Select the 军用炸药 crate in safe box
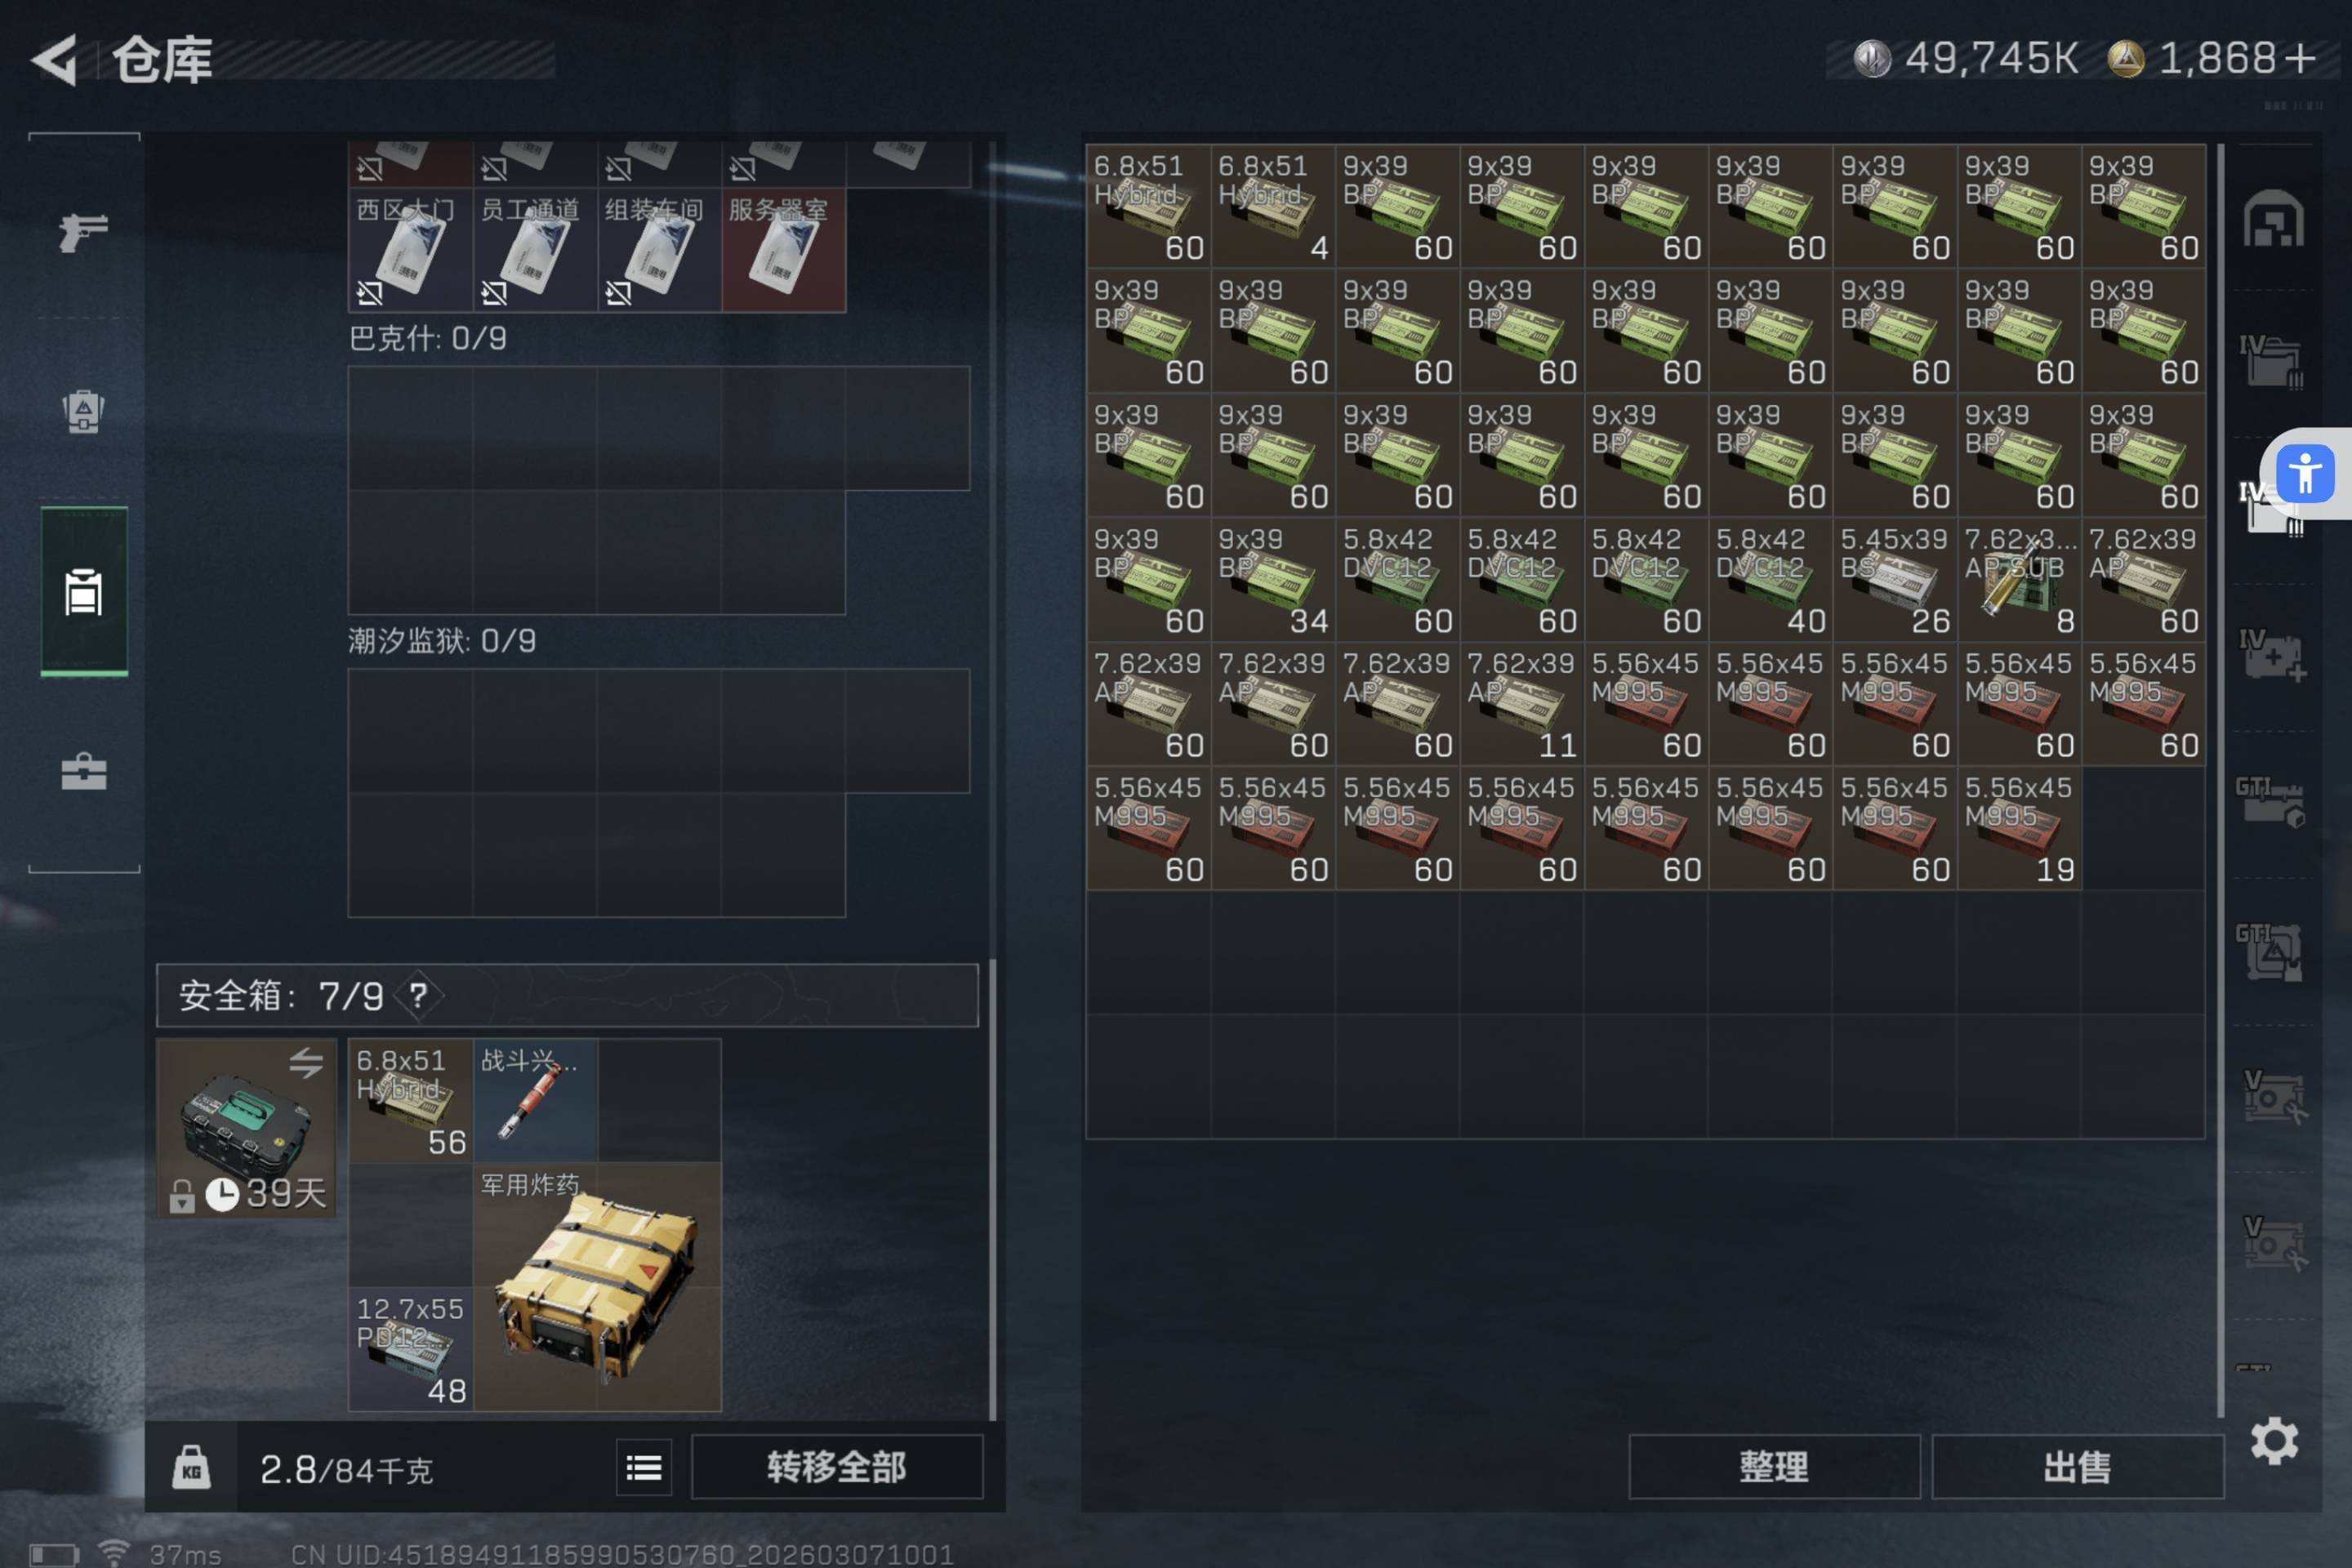2352x1568 pixels. point(597,1287)
